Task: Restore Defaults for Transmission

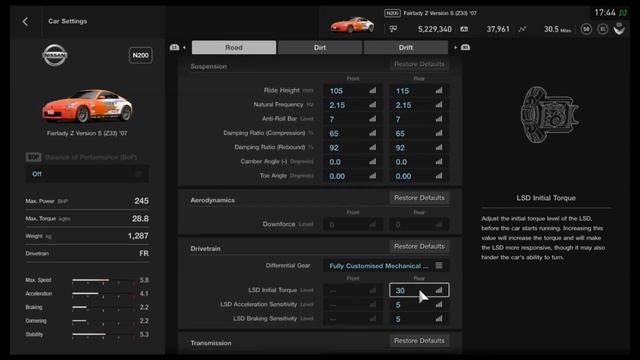Action: point(419,341)
